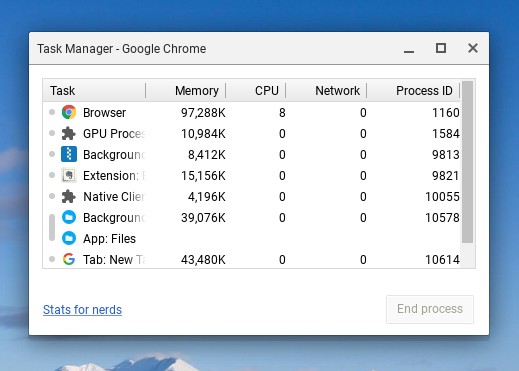Image resolution: width=519 pixels, height=371 pixels.
Task: Click the vertical scrollbar thumb in task list
Action: click(468, 162)
